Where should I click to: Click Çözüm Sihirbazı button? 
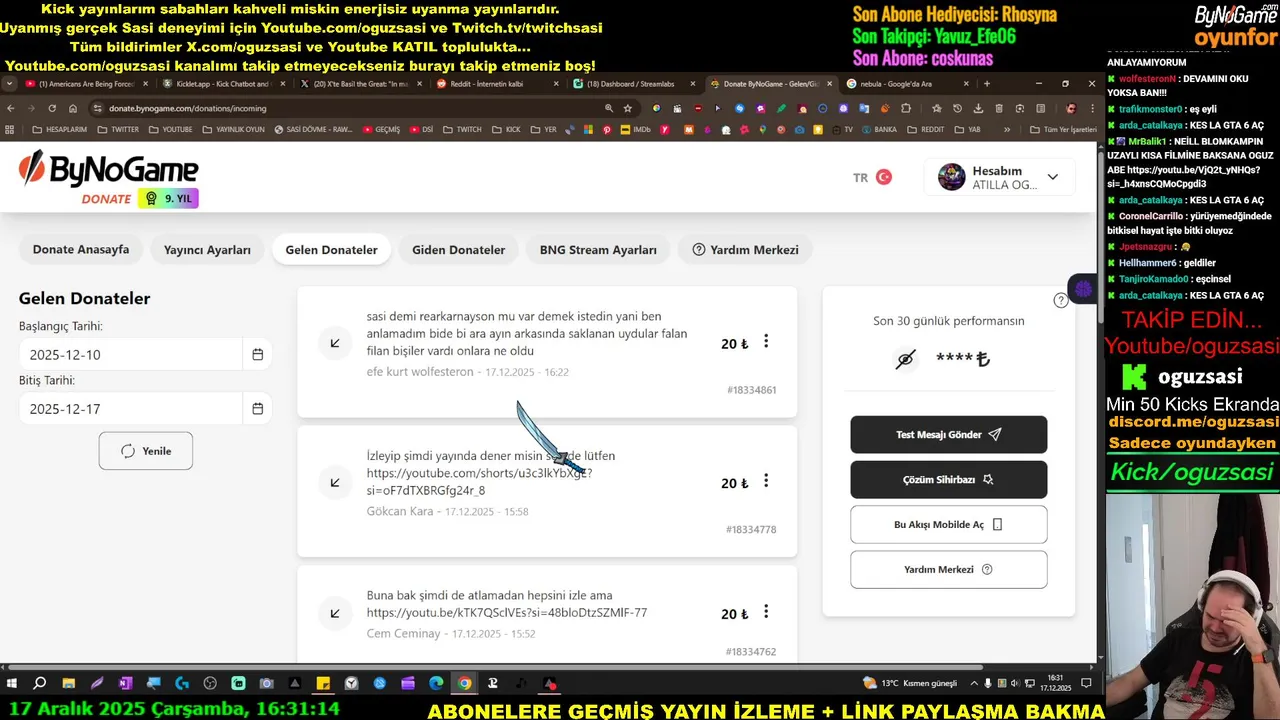(949, 480)
